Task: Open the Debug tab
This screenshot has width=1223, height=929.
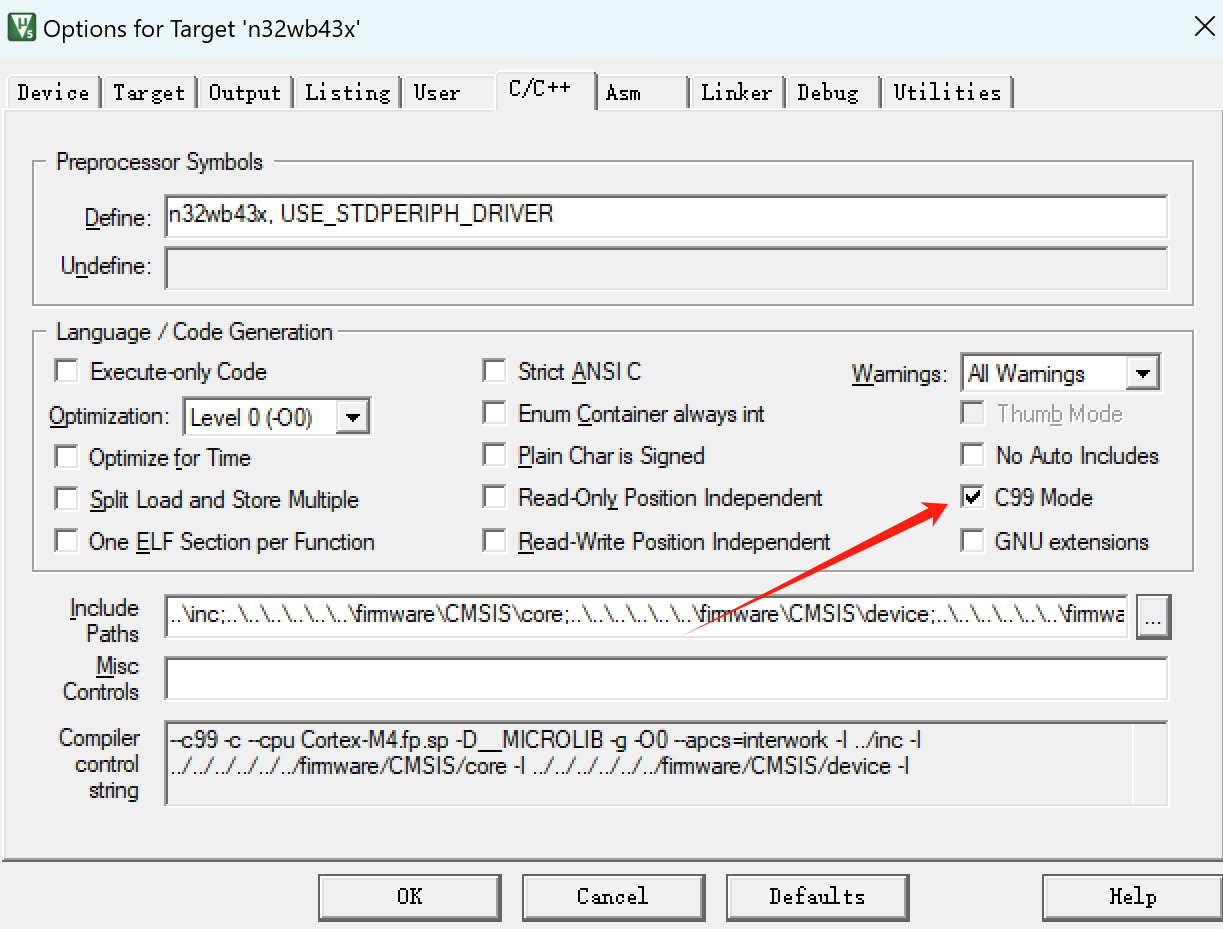Action: pos(828,93)
